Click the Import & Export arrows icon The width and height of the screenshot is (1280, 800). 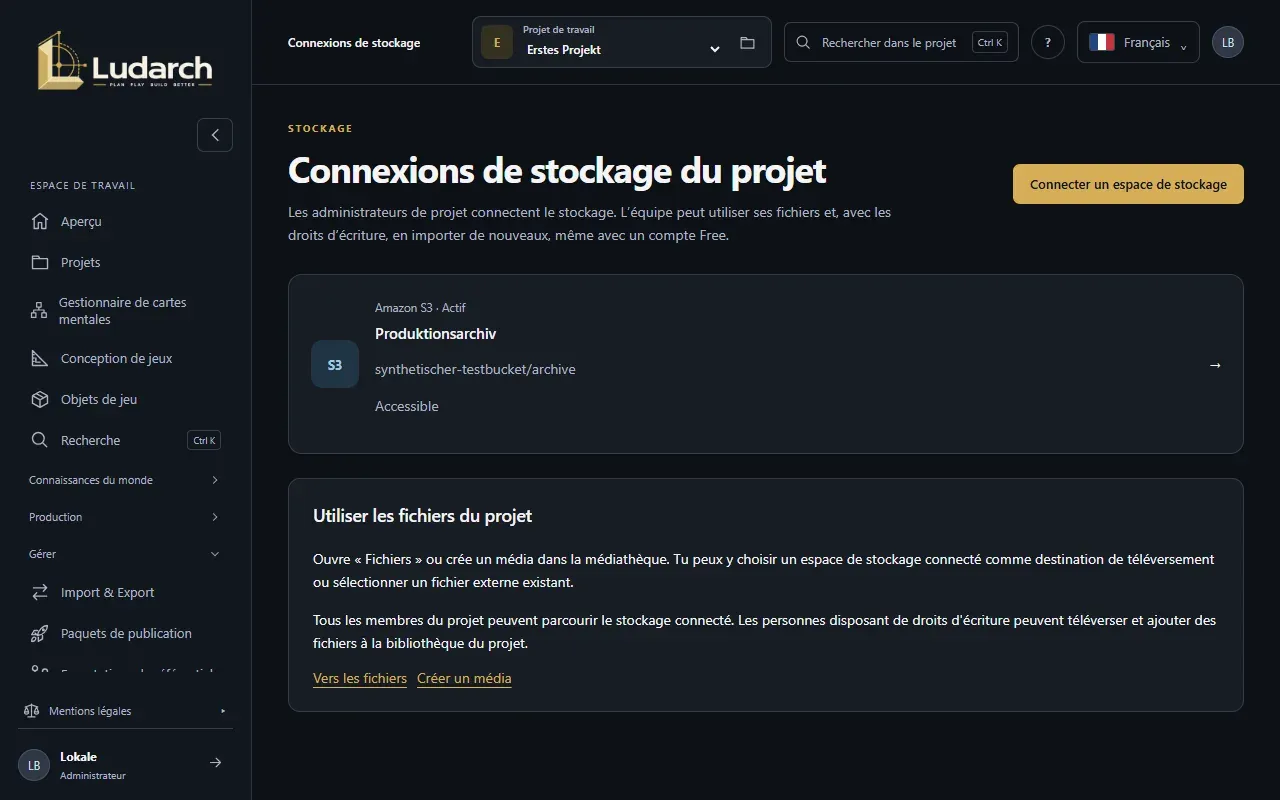[x=40, y=592]
